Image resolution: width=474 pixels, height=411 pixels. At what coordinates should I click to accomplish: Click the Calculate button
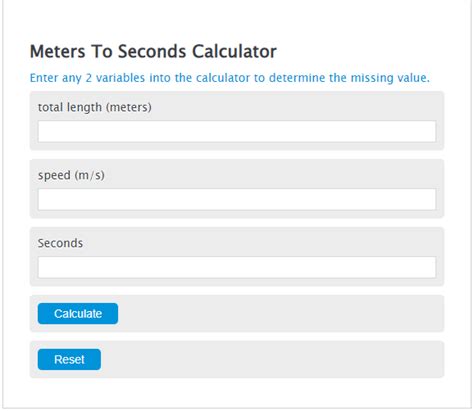pos(78,313)
